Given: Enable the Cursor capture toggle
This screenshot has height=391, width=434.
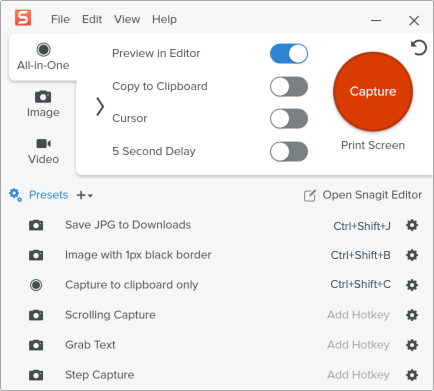Looking at the screenshot, I should tap(289, 119).
